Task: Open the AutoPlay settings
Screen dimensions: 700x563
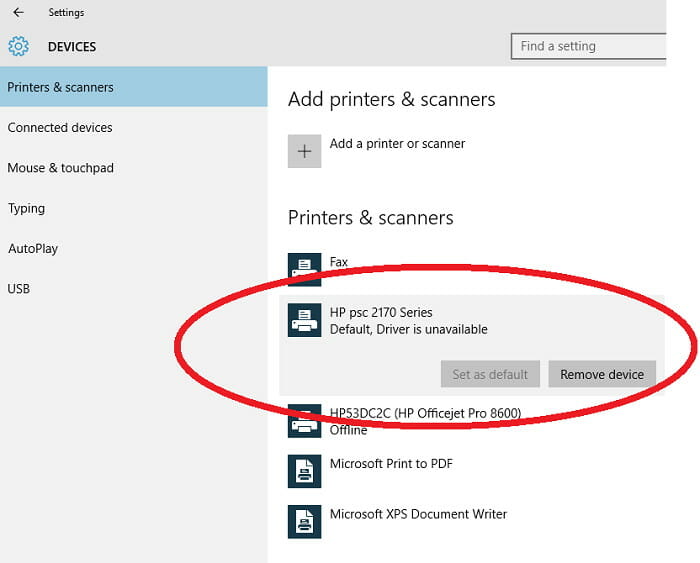Action: click(x=133, y=249)
